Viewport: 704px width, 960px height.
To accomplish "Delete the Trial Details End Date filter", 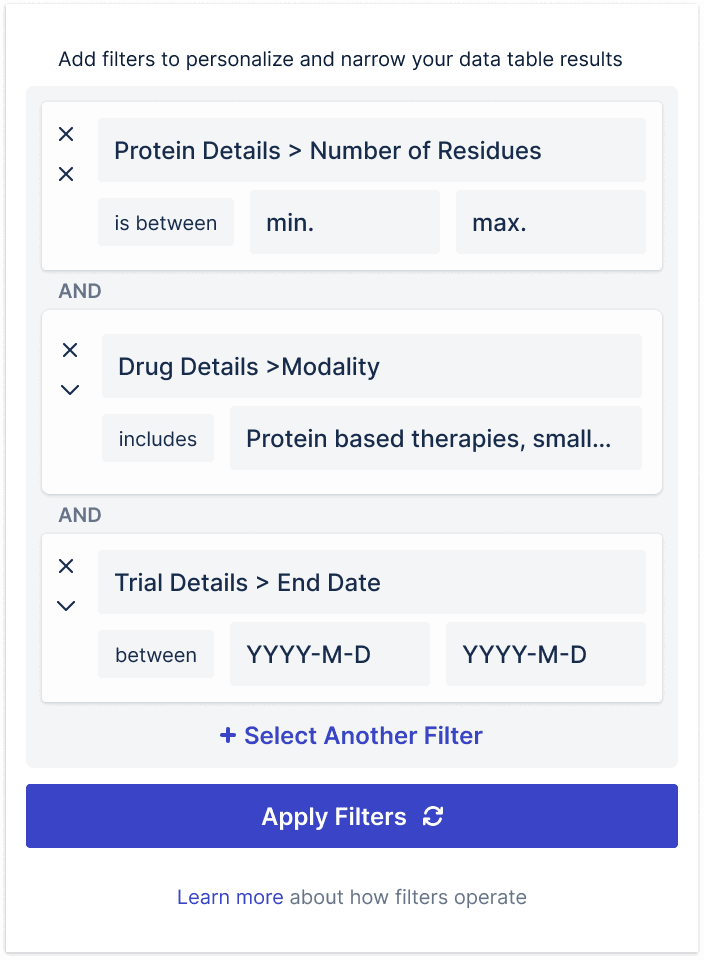I will (x=66, y=566).
